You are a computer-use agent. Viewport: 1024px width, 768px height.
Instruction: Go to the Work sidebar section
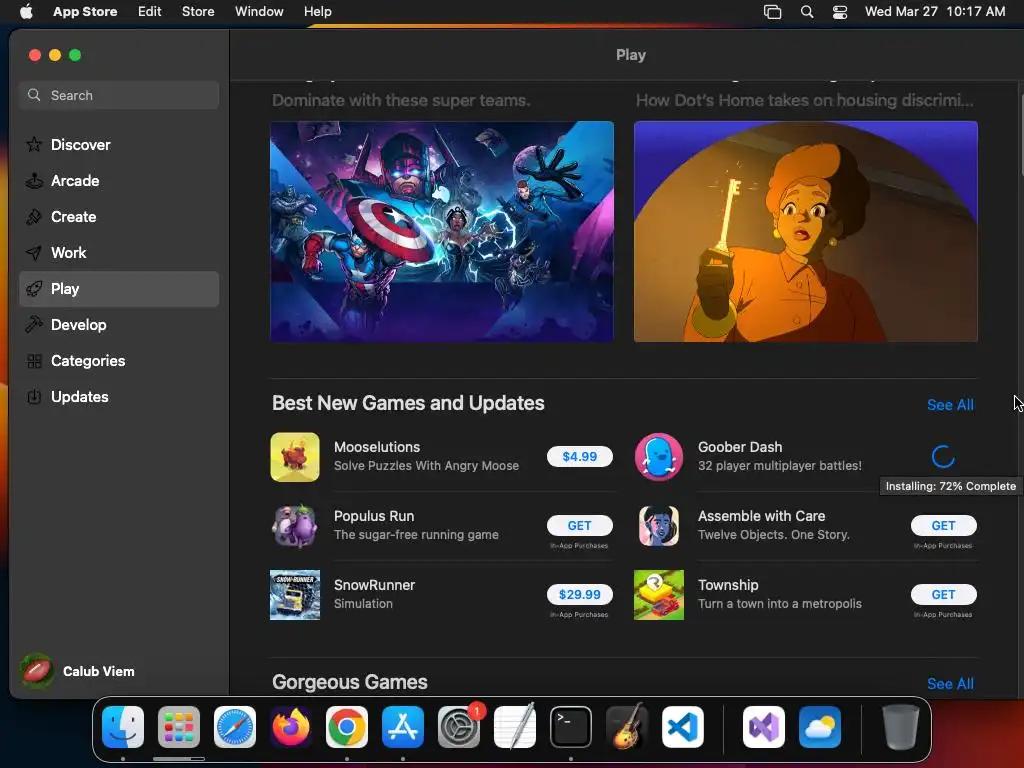click(119, 253)
